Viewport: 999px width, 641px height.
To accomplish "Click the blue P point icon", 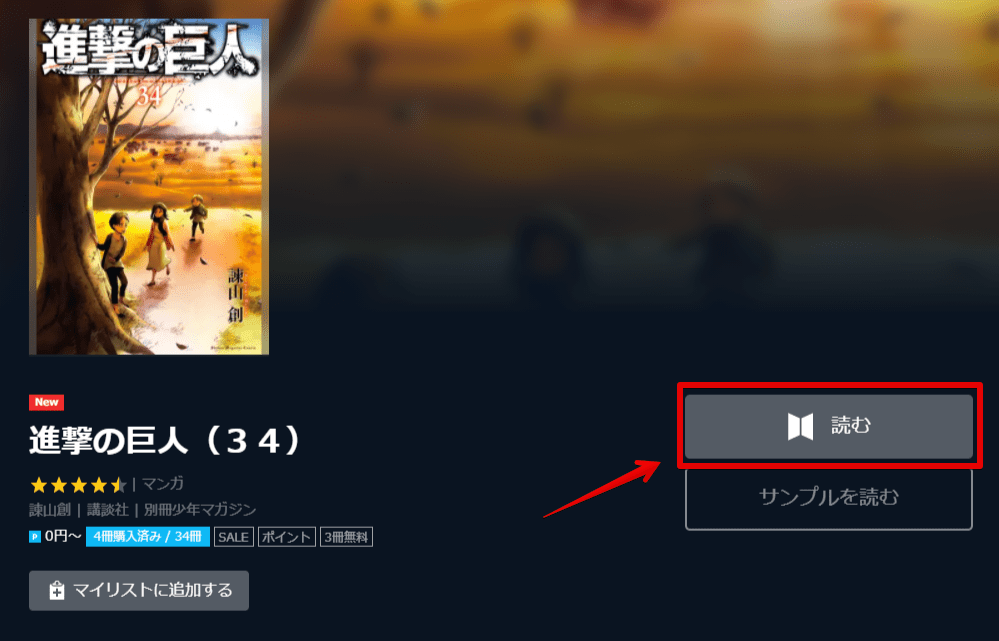I will (35, 537).
